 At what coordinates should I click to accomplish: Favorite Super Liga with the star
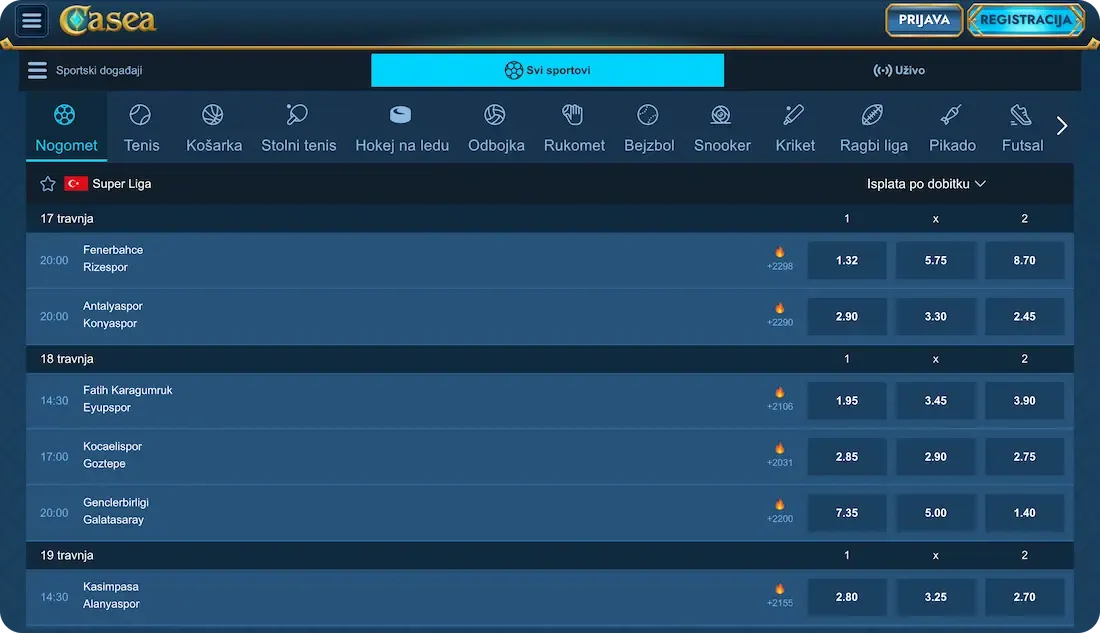pyautogui.click(x=47, y=184)
